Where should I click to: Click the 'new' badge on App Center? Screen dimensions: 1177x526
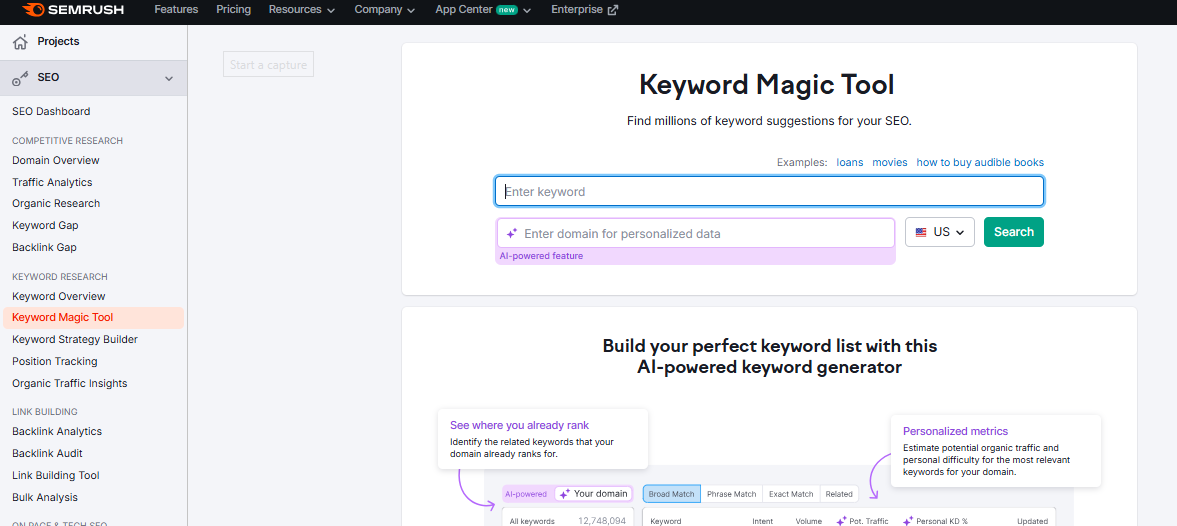507,10
